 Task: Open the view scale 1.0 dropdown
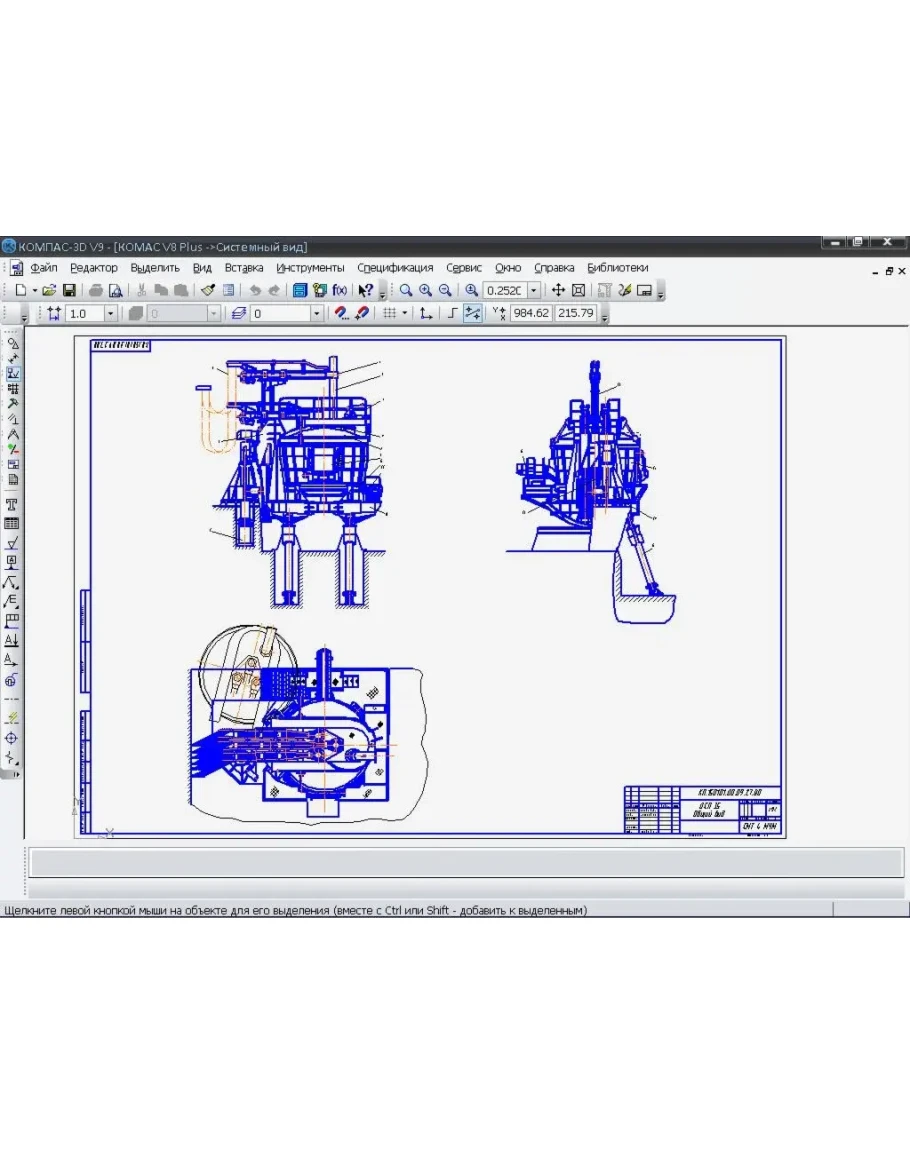click(x=110, y=313)
